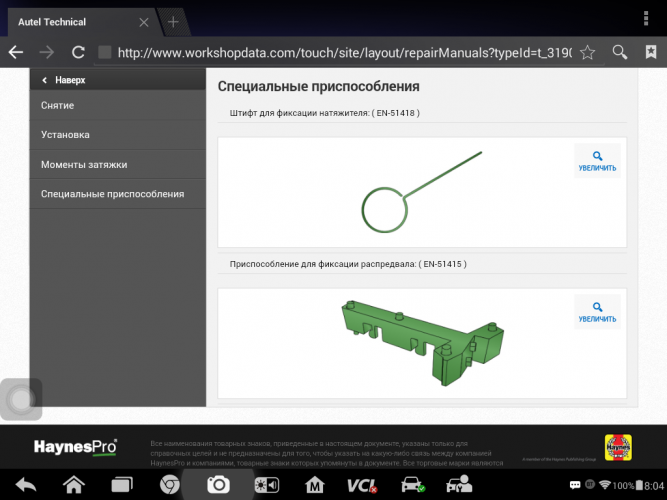Reload the page with the refresh icon
The image size is (667, 500).
(78, 52)
